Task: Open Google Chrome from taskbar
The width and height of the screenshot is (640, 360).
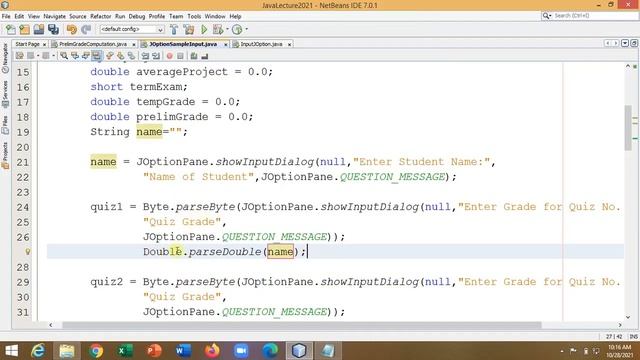Action: tap(96, 351)
